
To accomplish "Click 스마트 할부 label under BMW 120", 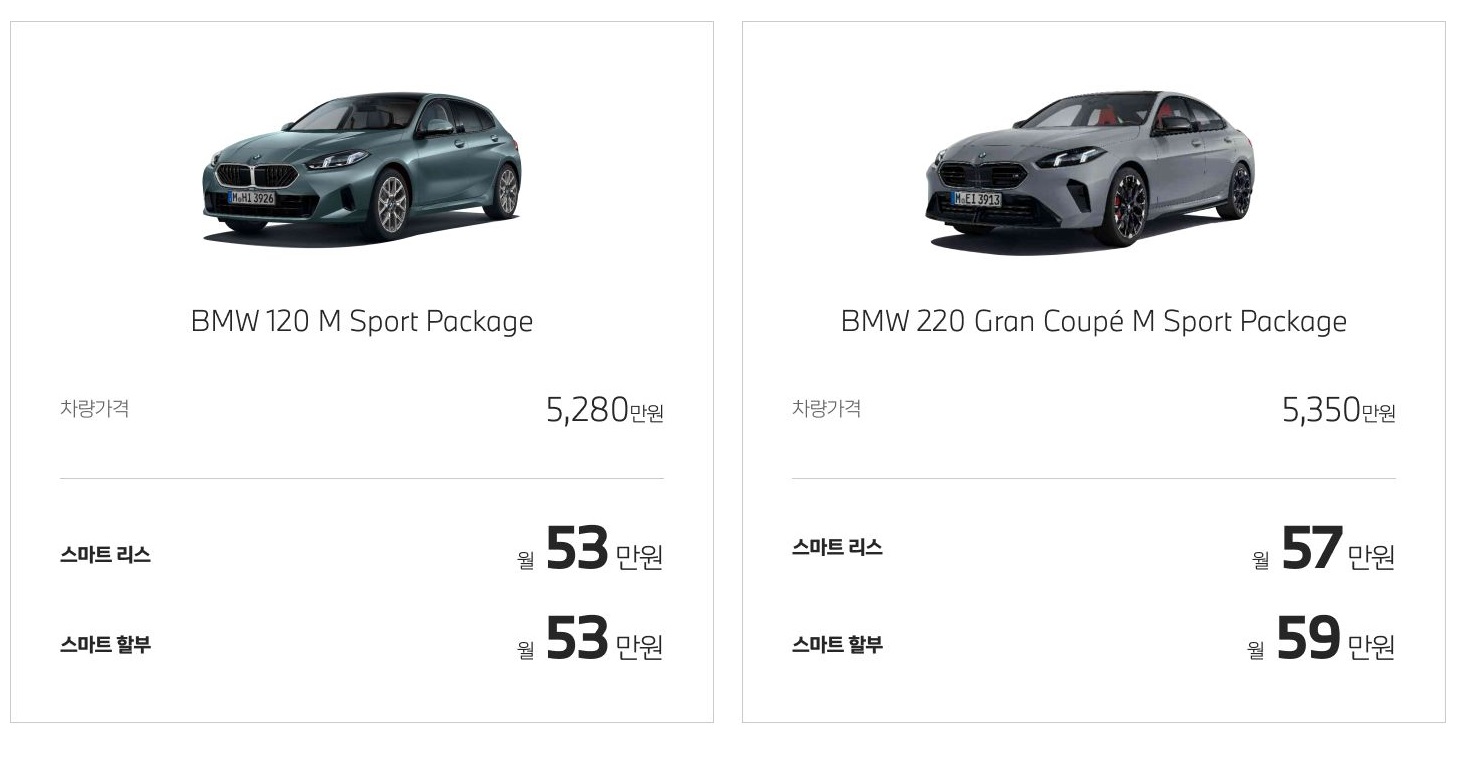I will (x=105, y=645).
